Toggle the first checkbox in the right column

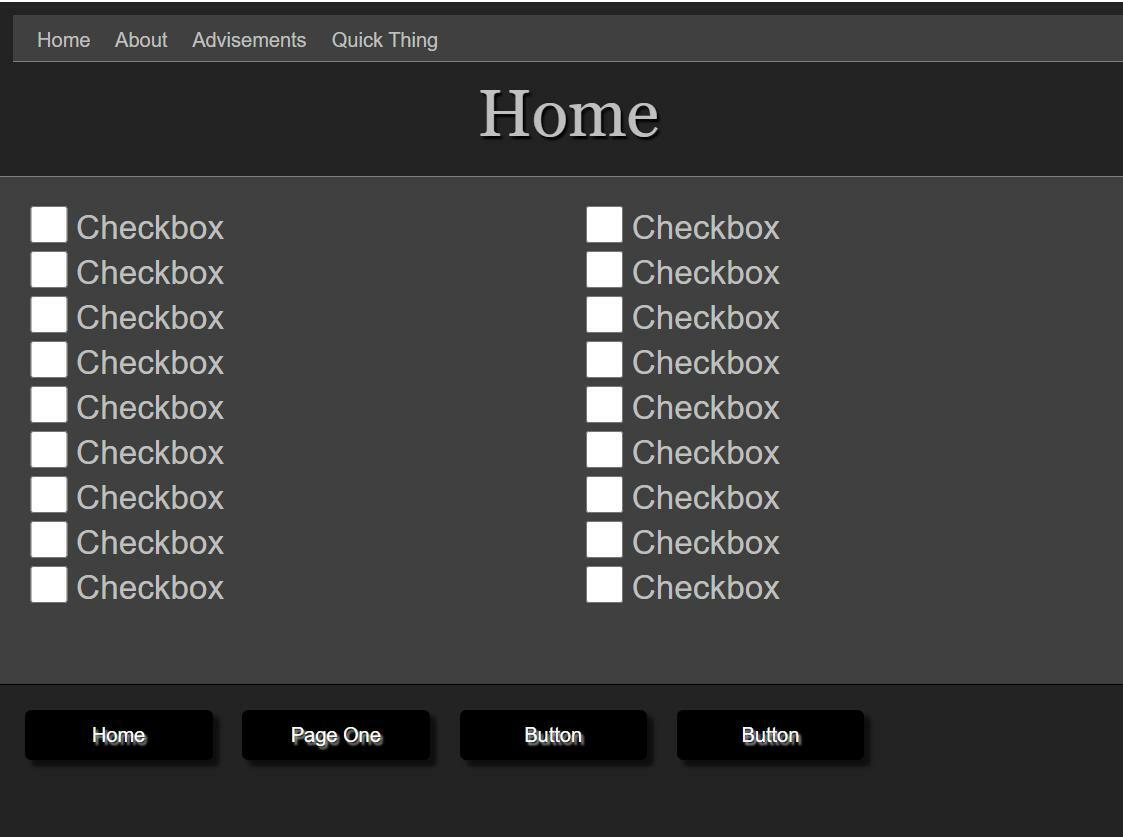point(604,225)
